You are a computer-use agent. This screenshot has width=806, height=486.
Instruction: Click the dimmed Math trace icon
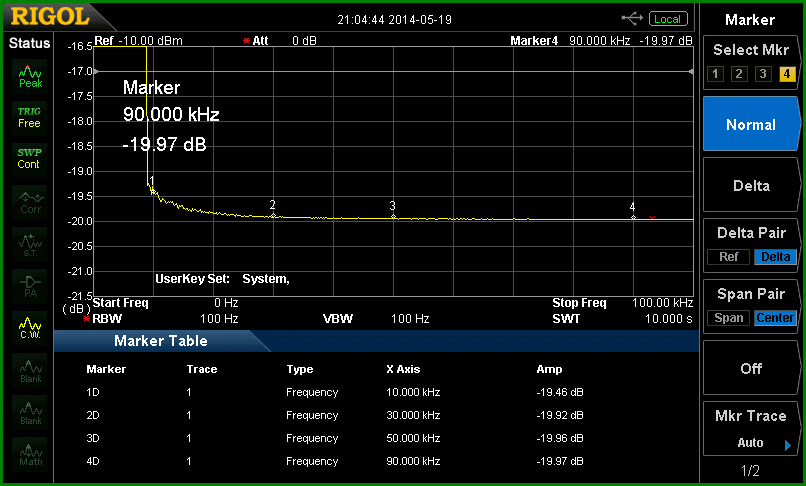(30, 454)
